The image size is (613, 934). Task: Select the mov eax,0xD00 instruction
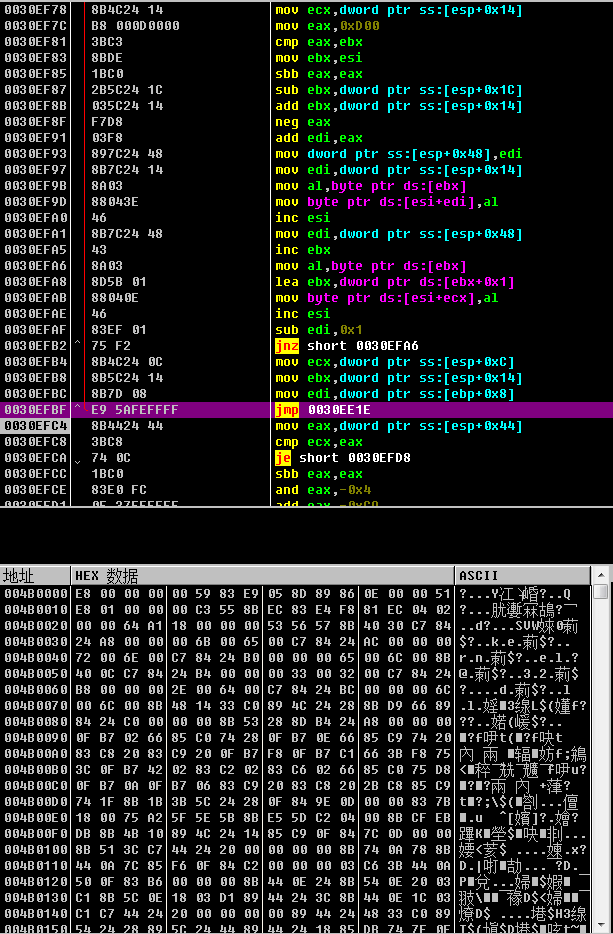pyautogui.click(x=327, y=26)
